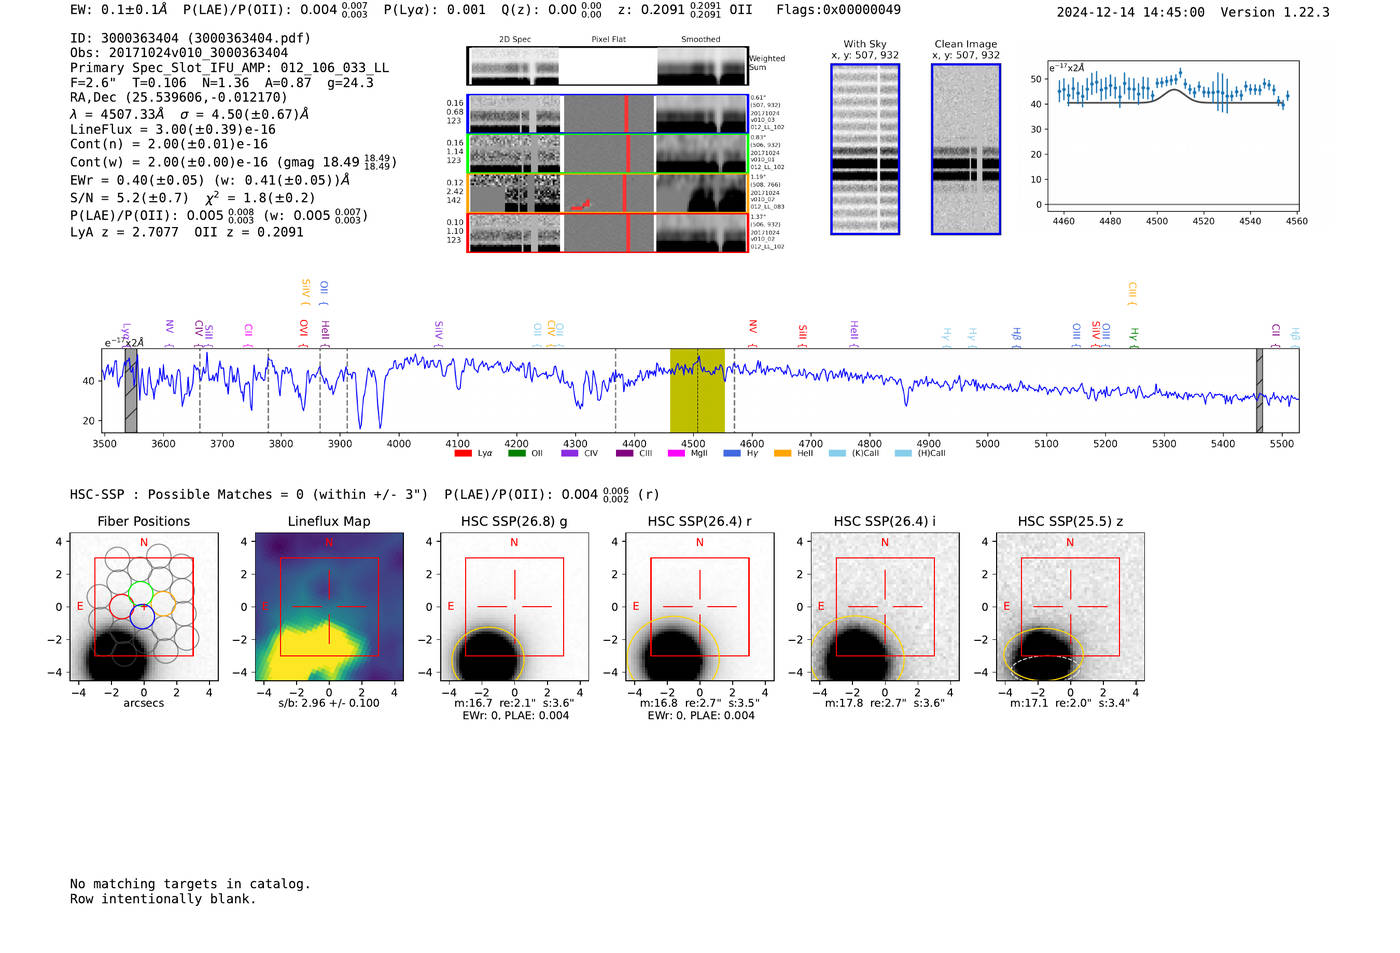Click the With Sky CCD image
This screenshot has height=953, width=1400.
tap(865, 149)
